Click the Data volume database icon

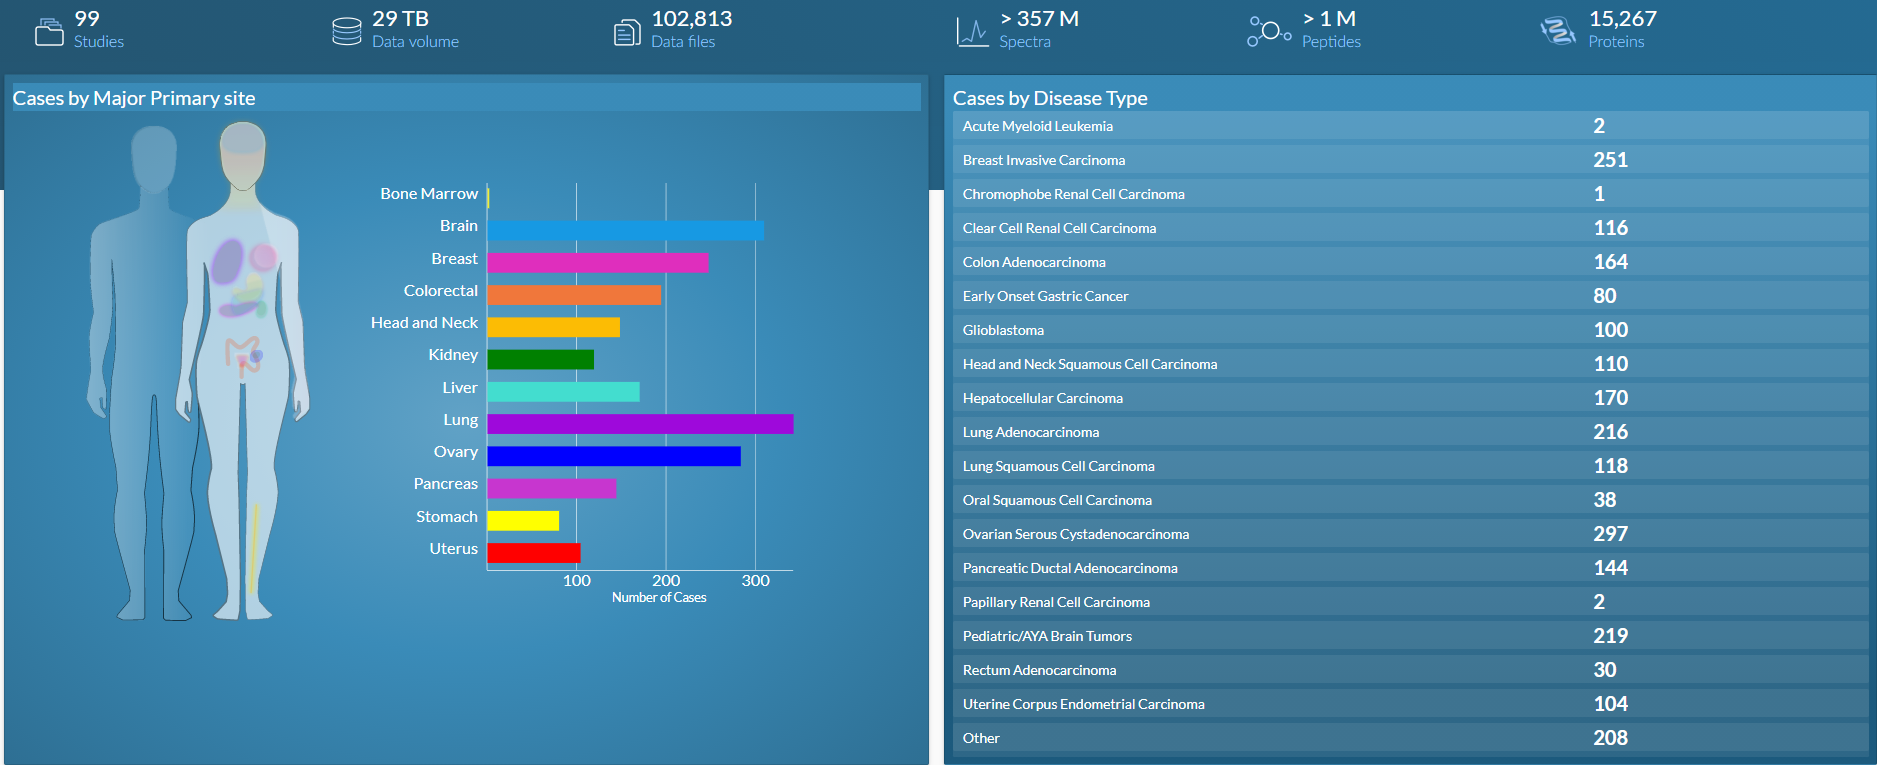(x=347, y=32)
